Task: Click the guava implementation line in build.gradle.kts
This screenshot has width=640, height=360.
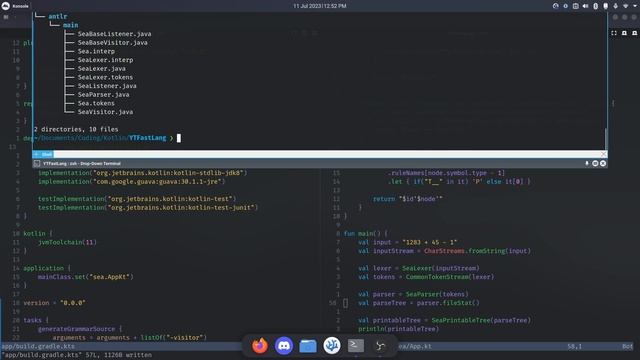Action: point(131,182)
